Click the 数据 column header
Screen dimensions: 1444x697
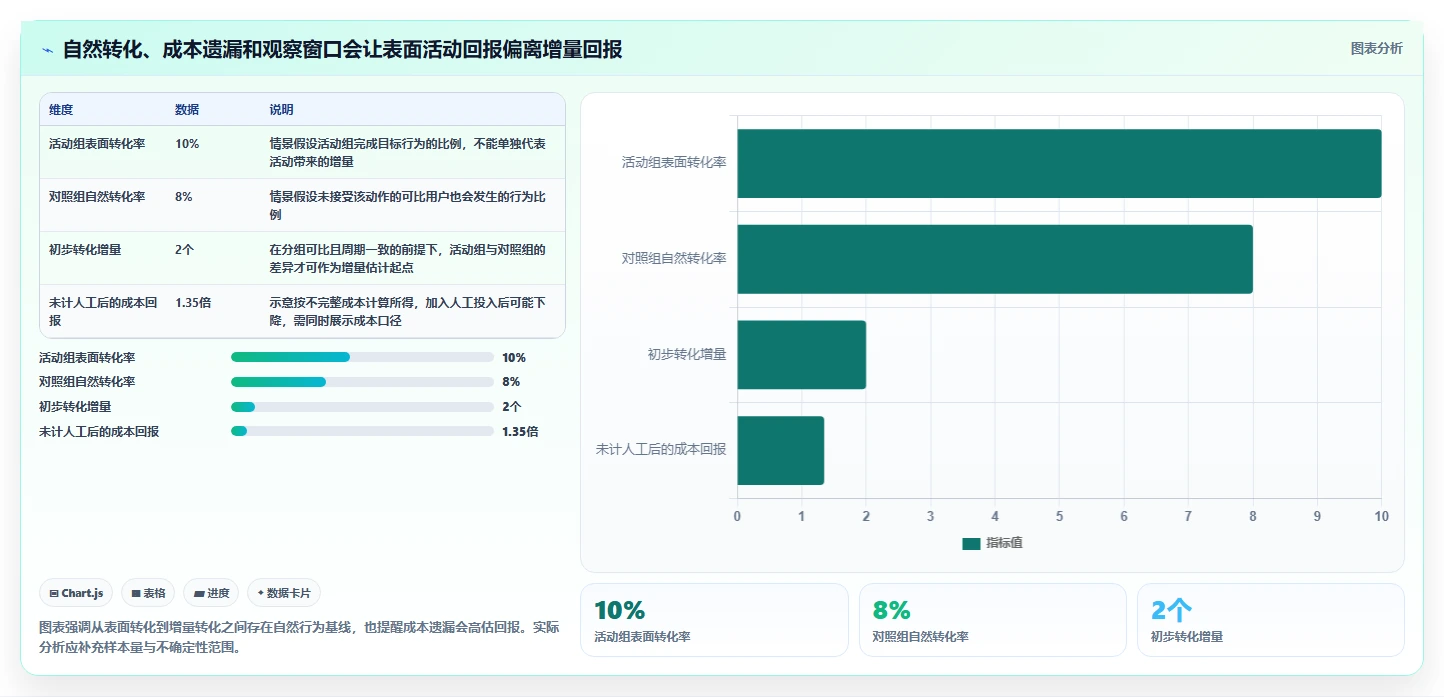pos(187,110)
